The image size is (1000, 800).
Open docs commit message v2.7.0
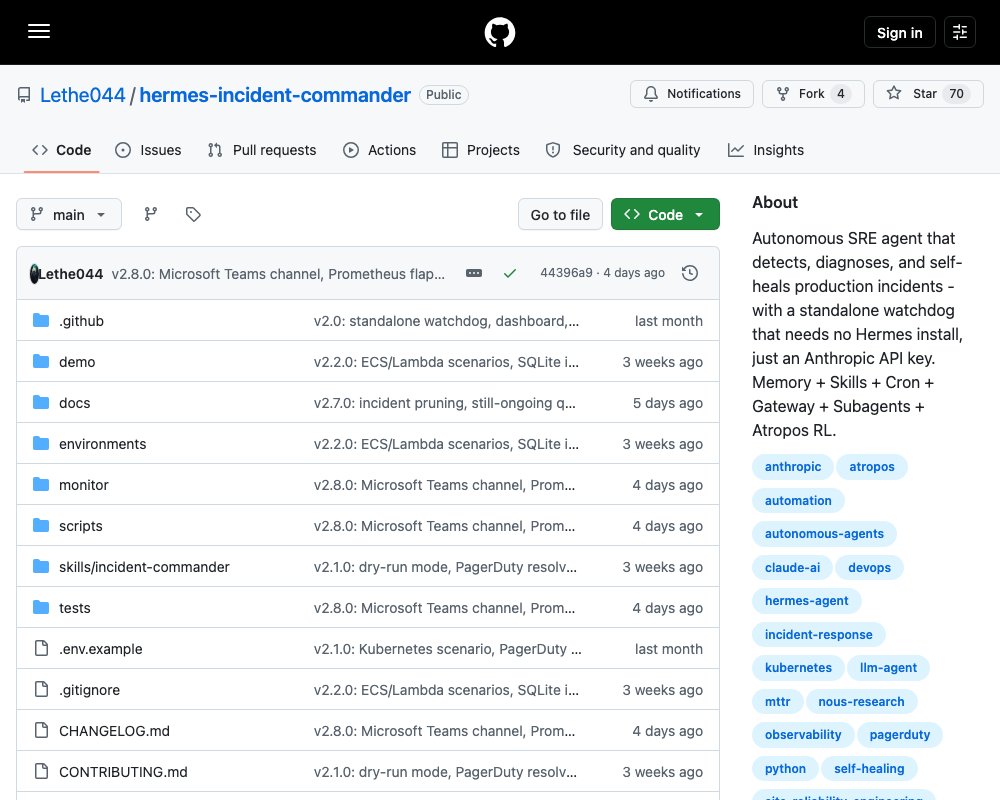pyautogui.click(x=445, y=403)
